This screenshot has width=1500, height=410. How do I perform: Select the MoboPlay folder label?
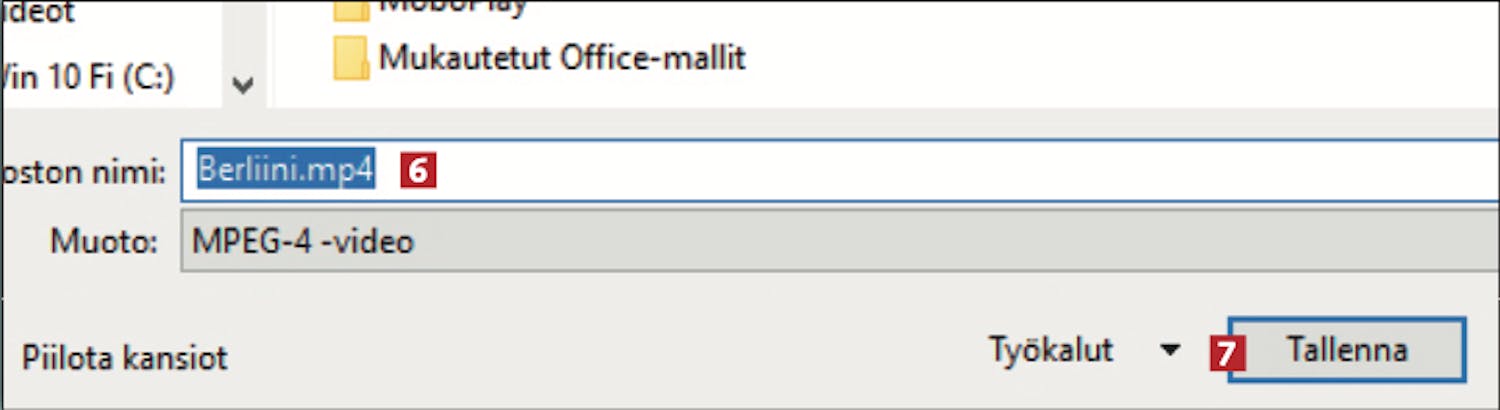pyautogui.click(x=453, y=7)
